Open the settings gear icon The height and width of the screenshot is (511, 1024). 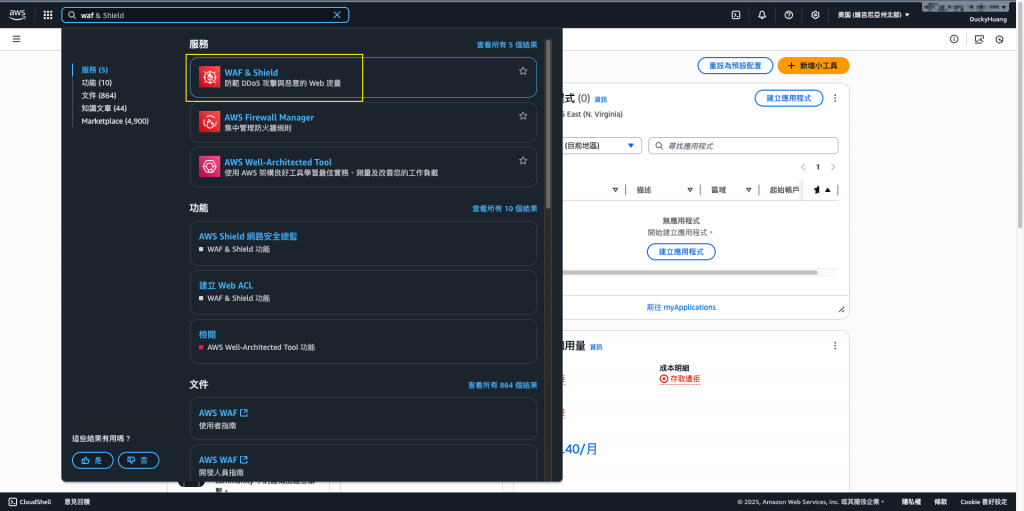[x=815, y=15]
